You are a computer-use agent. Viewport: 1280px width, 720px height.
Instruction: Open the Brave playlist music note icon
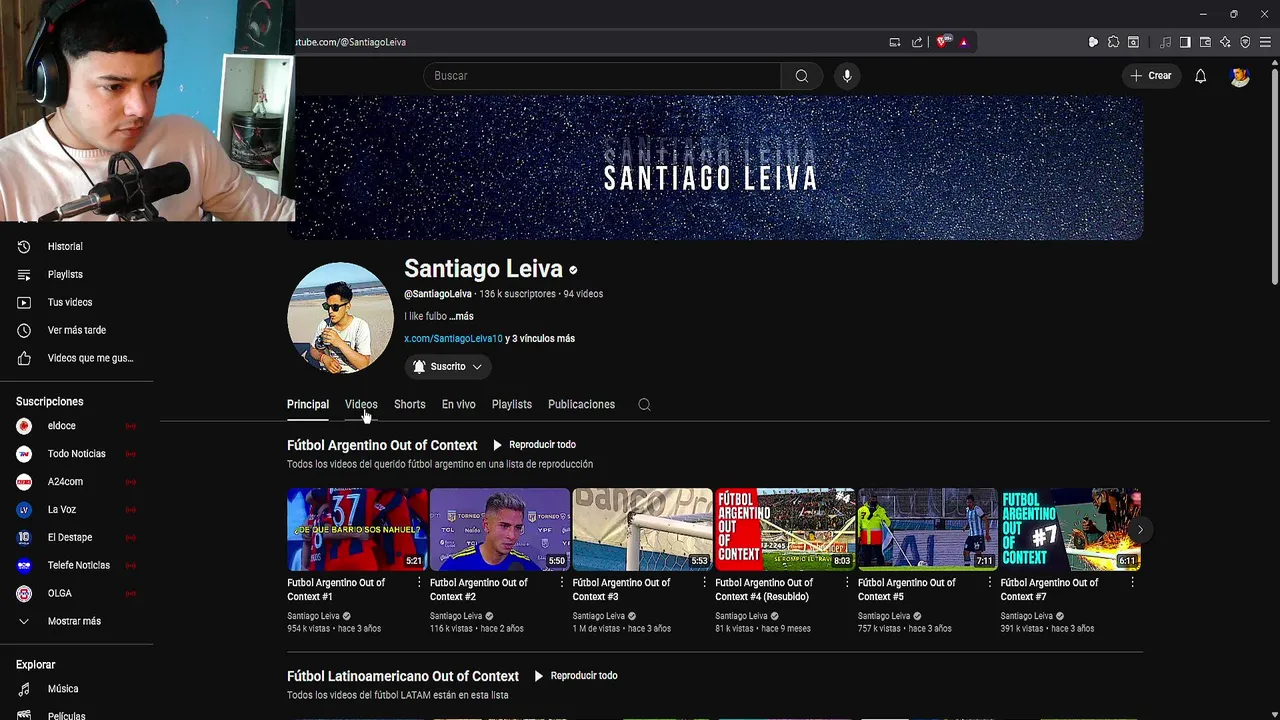tap(1165, 42)
